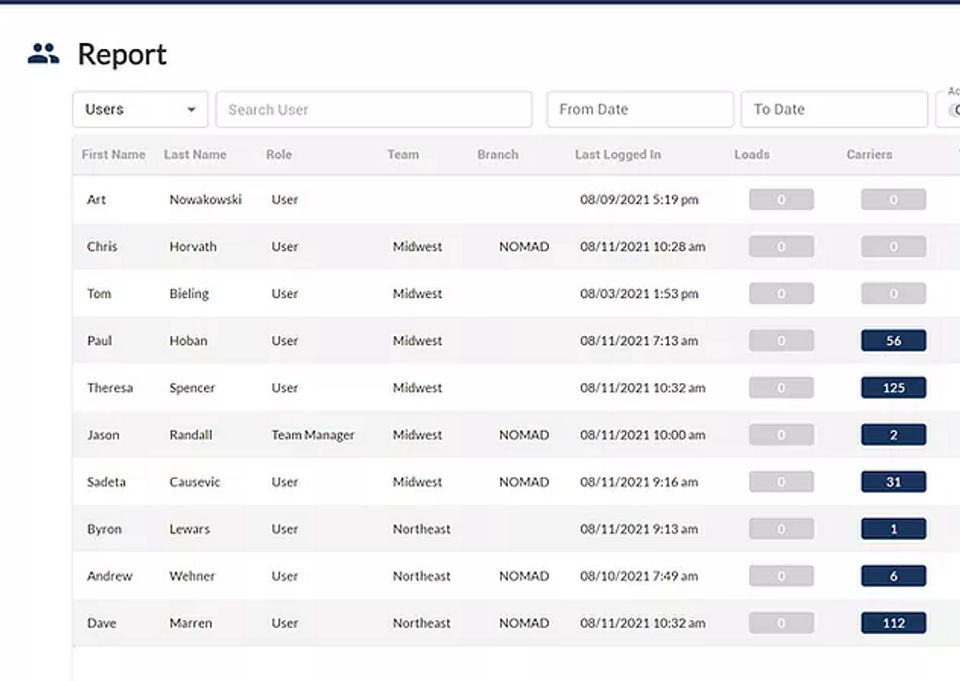The height and width of the screenshot is (681, 960).
Task: Select the last name Horvath
Action: [x=193, y=247]
